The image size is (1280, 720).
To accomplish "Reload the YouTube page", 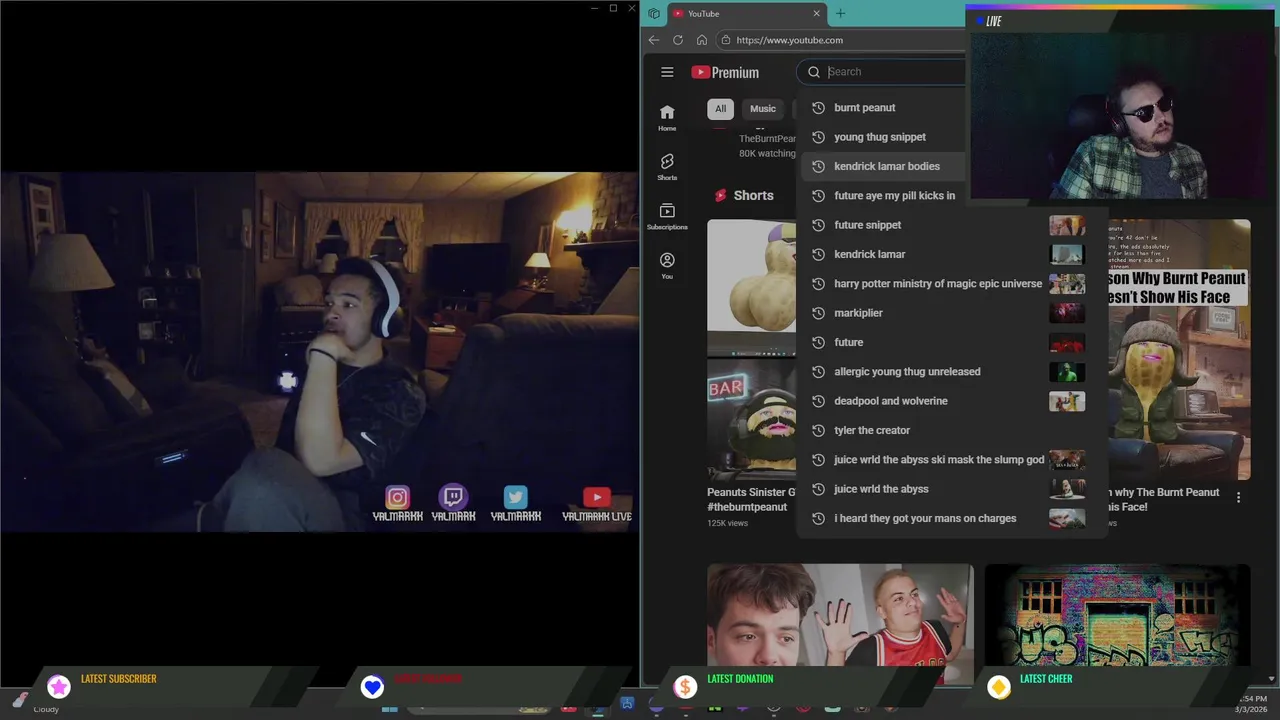I will (x=678, y=40).
